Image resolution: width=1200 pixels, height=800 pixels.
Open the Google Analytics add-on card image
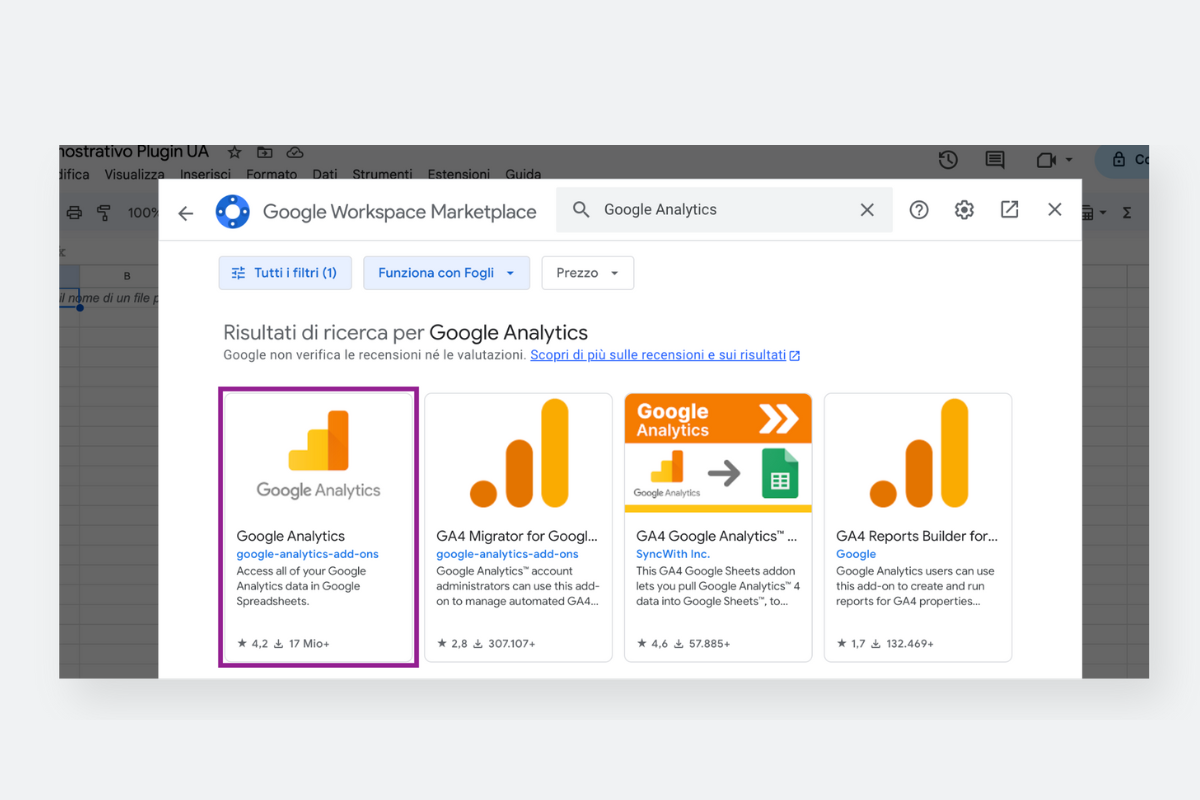(x=318, y=455)
